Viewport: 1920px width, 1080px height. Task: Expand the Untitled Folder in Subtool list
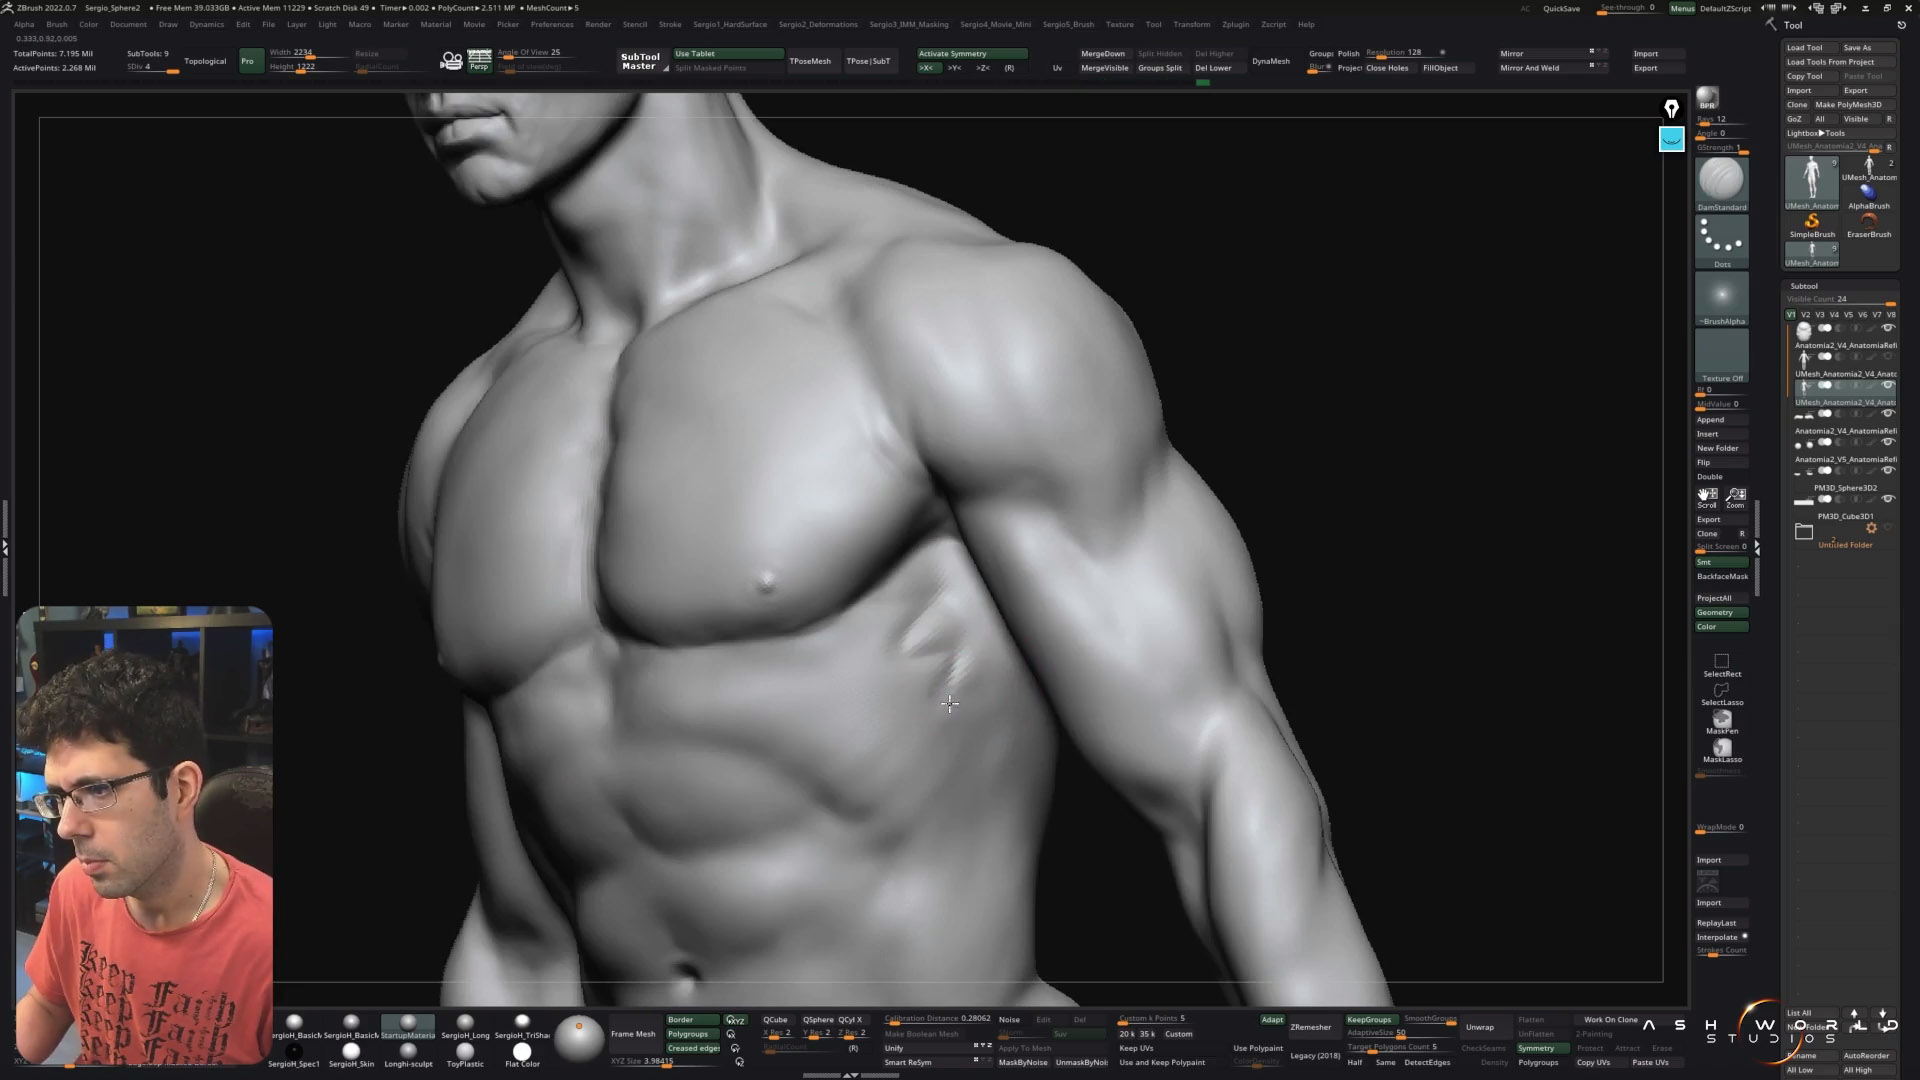tap(1803, 532)
